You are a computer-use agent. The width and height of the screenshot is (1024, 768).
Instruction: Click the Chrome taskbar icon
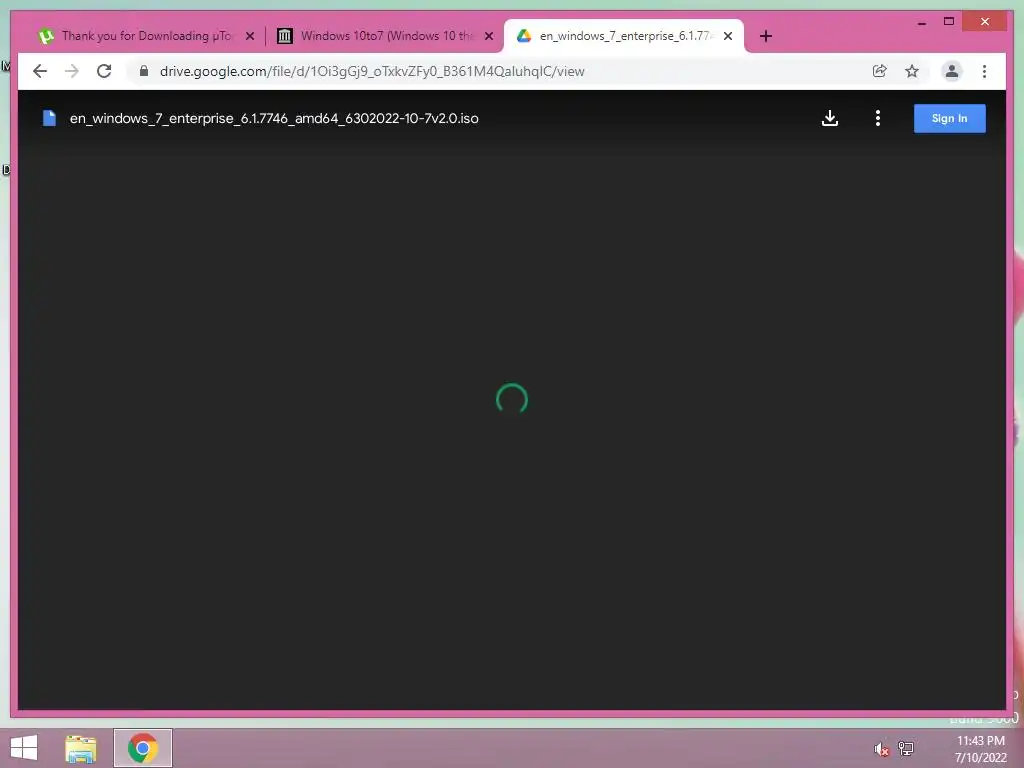click(142, 748)
